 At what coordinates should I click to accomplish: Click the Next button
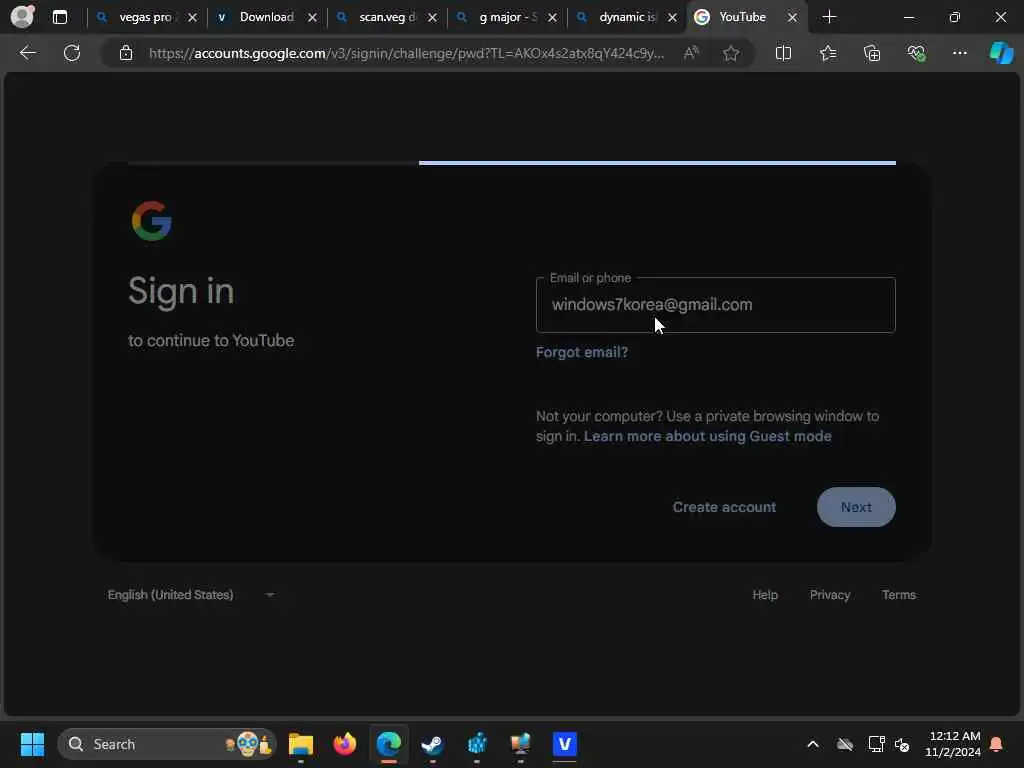tap(856, 507)
